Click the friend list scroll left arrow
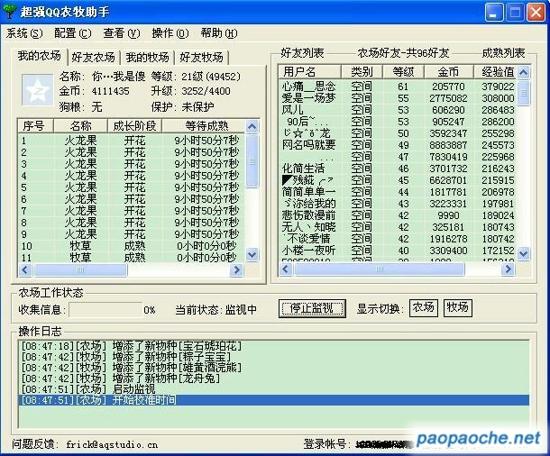550x456 pixels. click(286, 269)
